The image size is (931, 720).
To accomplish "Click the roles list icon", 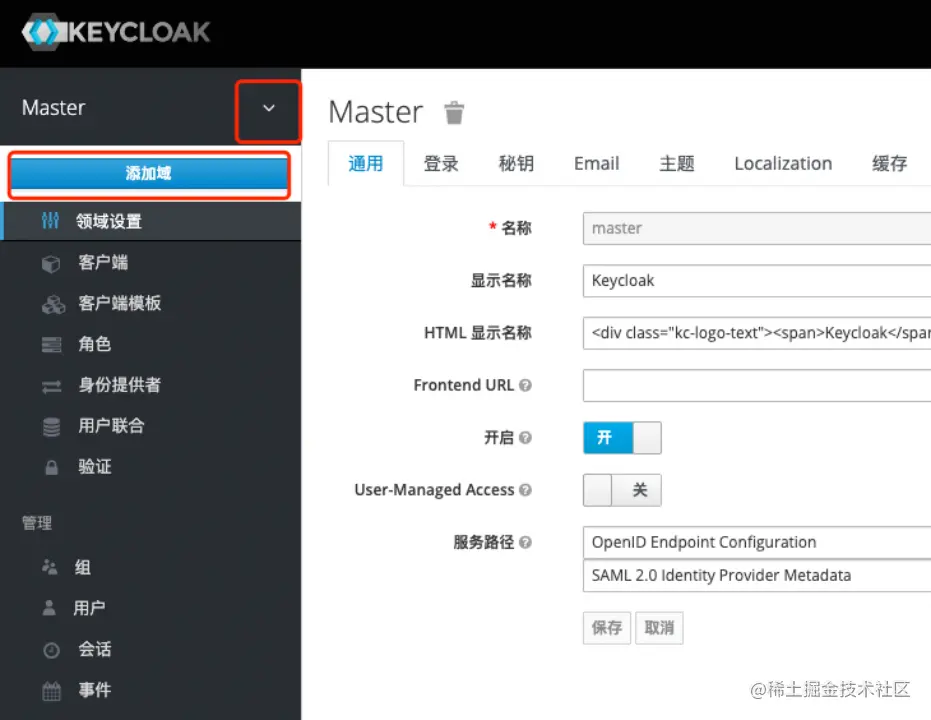I will [x=52, y=345].
